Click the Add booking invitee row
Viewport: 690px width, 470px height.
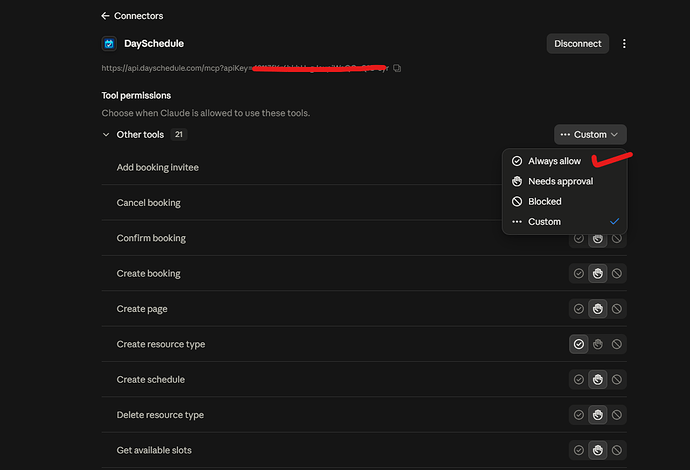[x=364, y=167]
